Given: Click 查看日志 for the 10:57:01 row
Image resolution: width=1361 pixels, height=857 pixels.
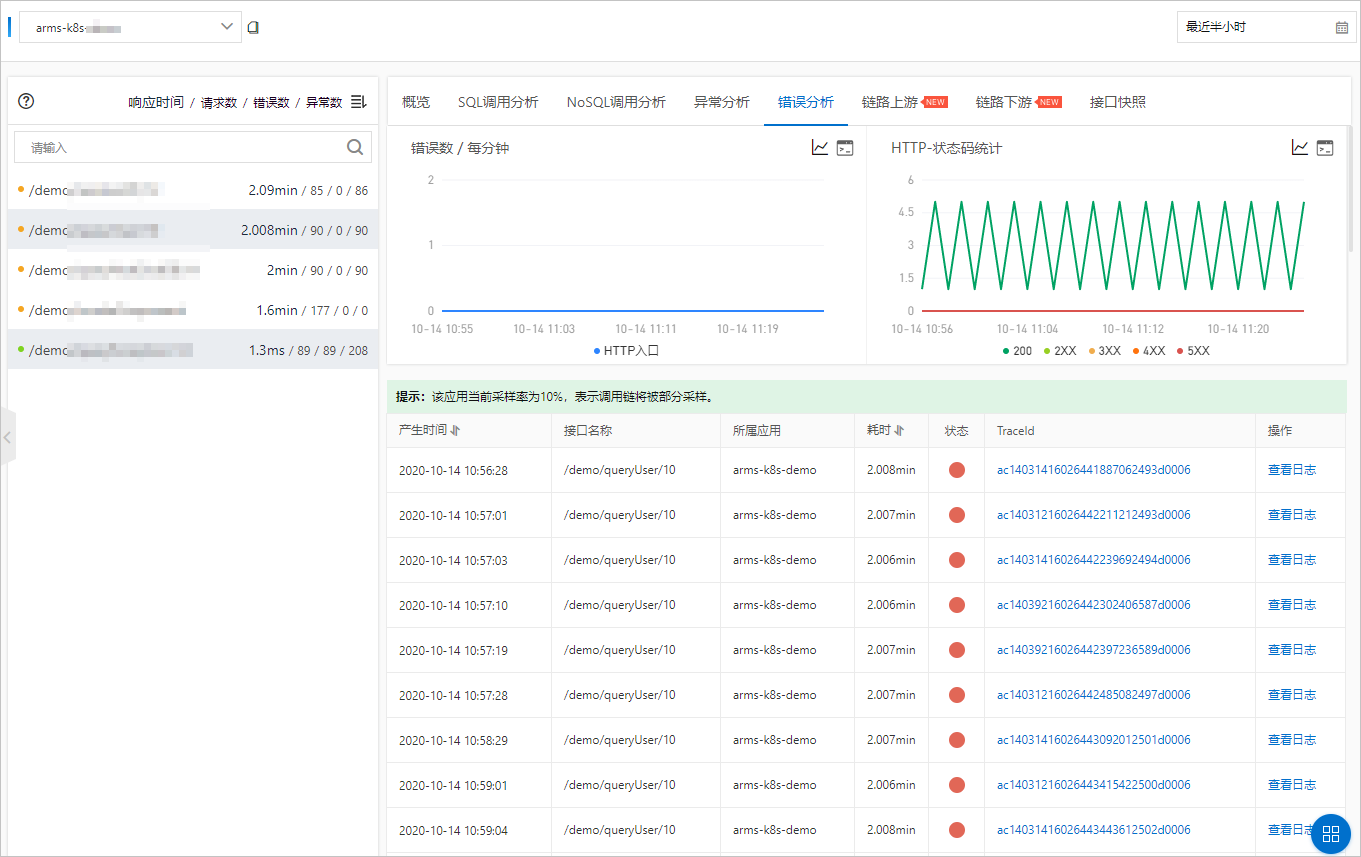Looking at the screenshot, I should click(1292, 515).
